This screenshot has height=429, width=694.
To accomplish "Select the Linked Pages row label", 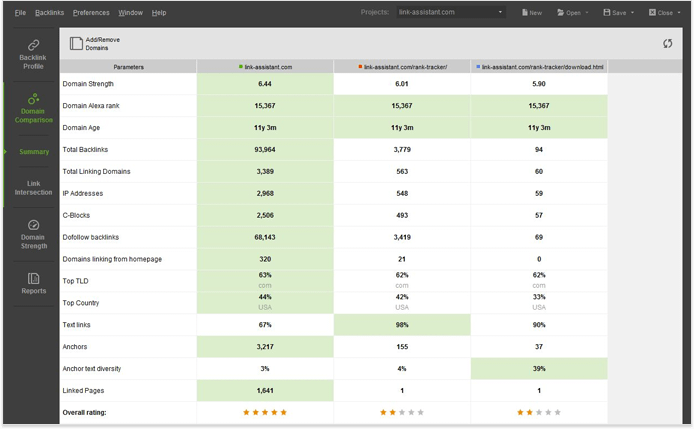I will 83,390.
